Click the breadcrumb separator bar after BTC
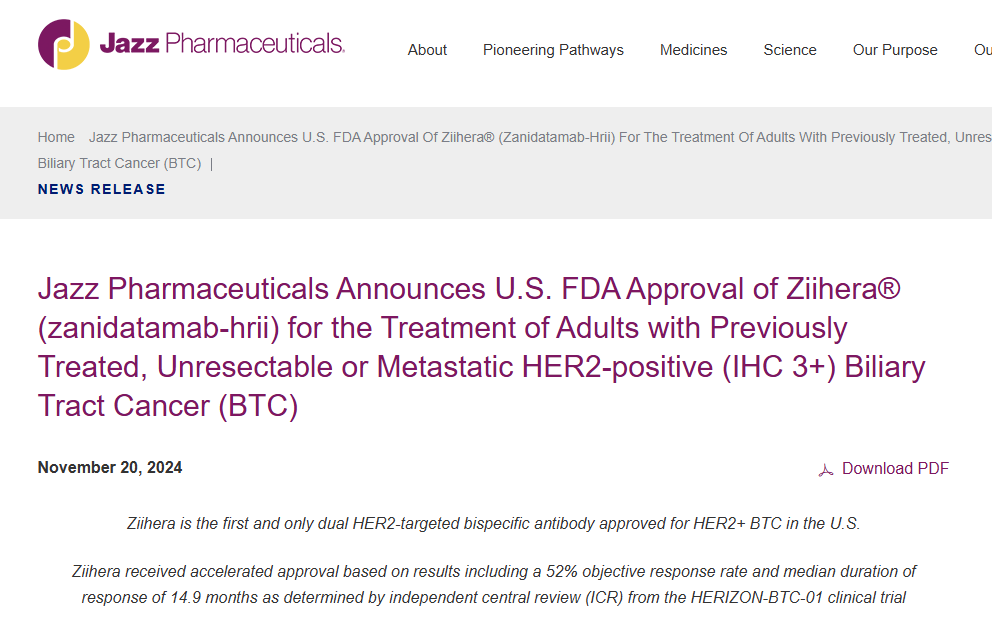 pos(211,163)
